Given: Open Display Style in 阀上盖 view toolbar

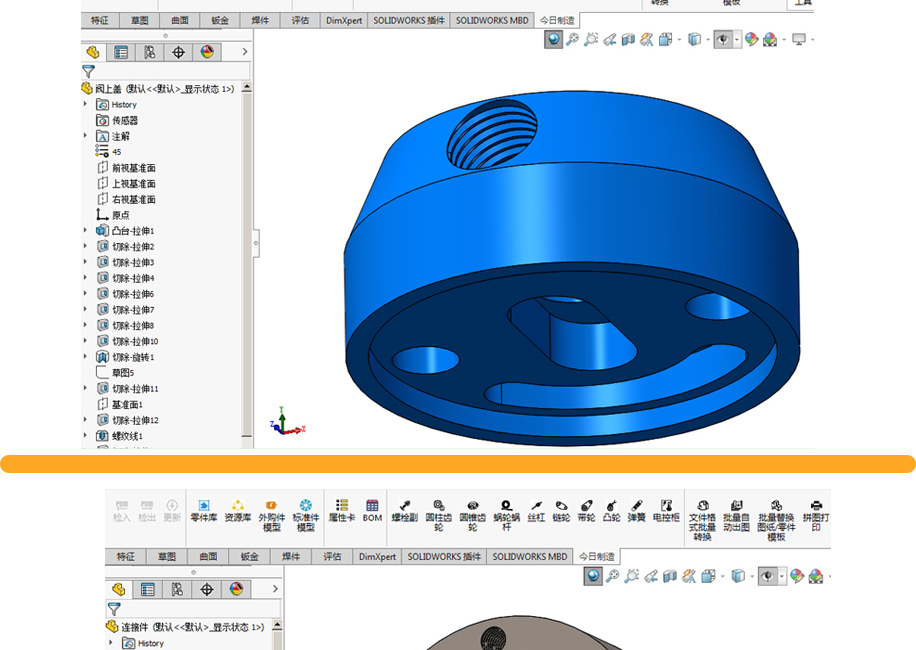Looking at the screenshot, I should [x=694, y=39].
